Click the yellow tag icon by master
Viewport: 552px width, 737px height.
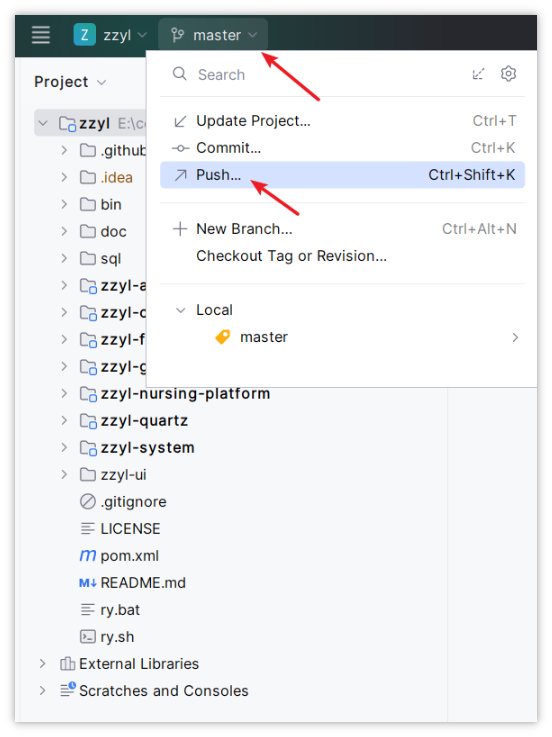[222, 337]
